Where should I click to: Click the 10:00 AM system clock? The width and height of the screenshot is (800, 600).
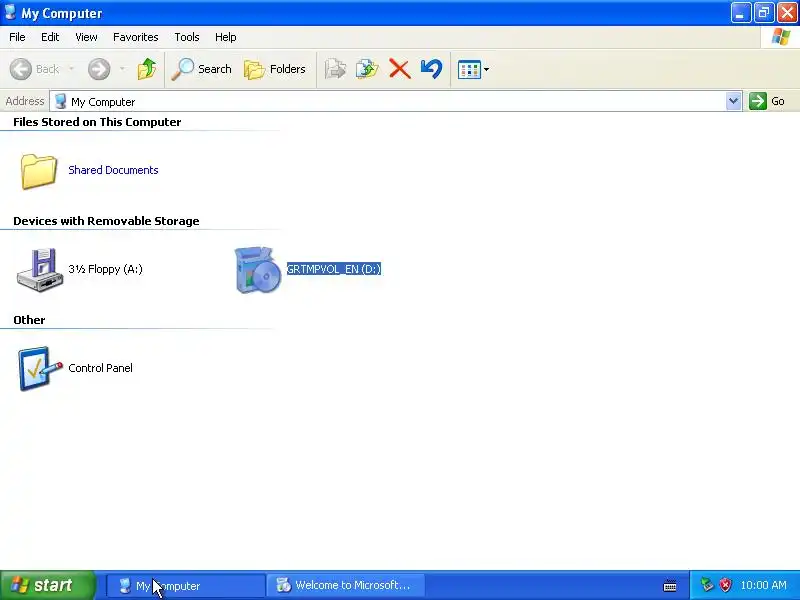pyautogui.click(x=763, y=585)
